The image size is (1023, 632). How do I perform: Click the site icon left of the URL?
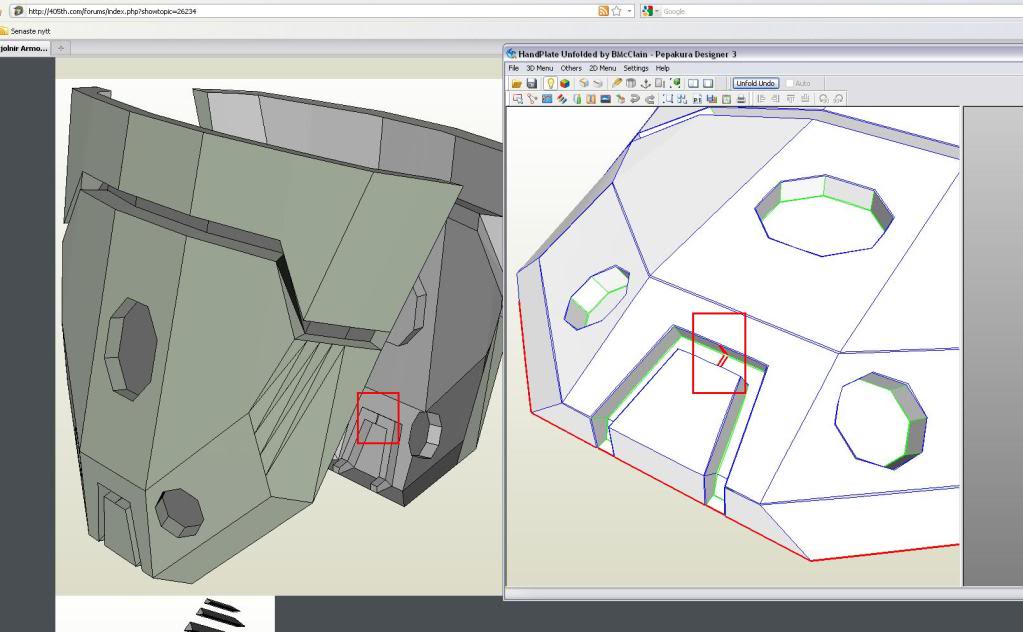click(x=18, y=11)
